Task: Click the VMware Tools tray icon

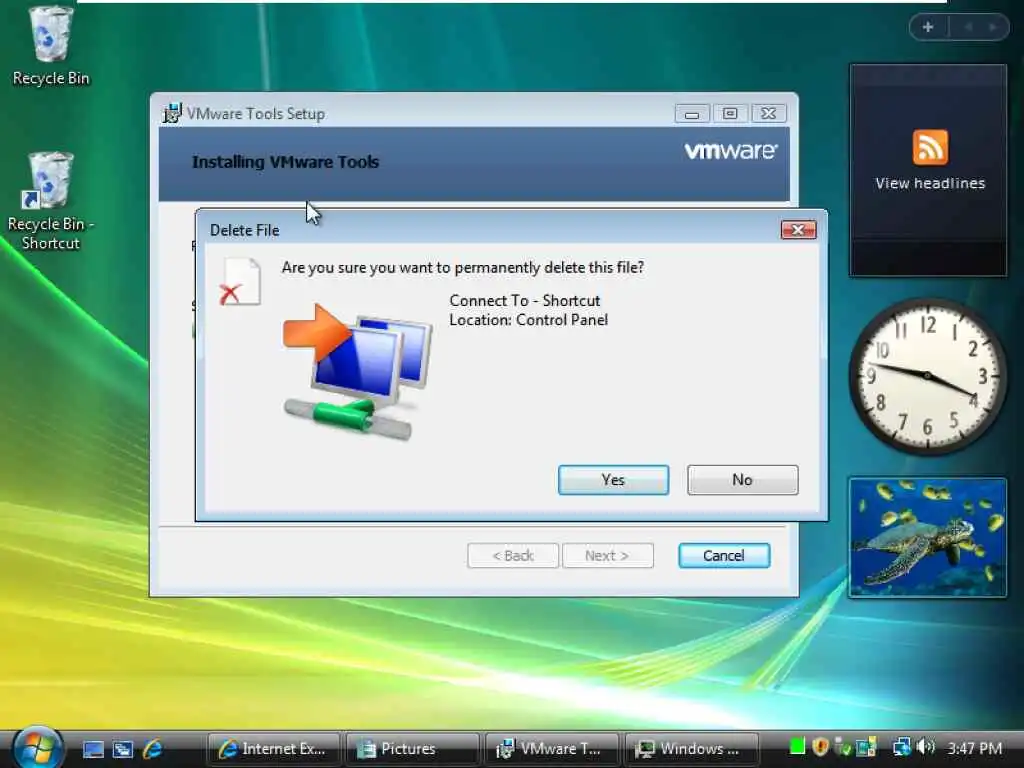Action: point(866,747)
